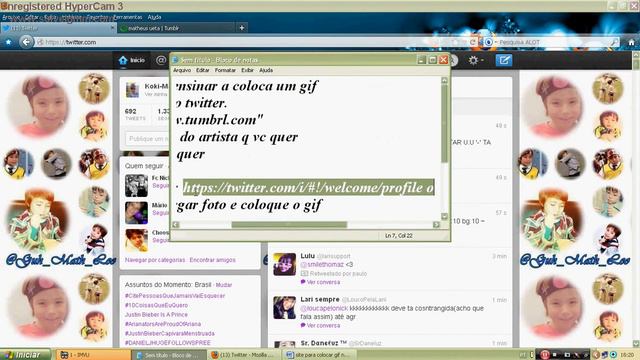Open Twitter settings gear menu

(x=473, y=60)
